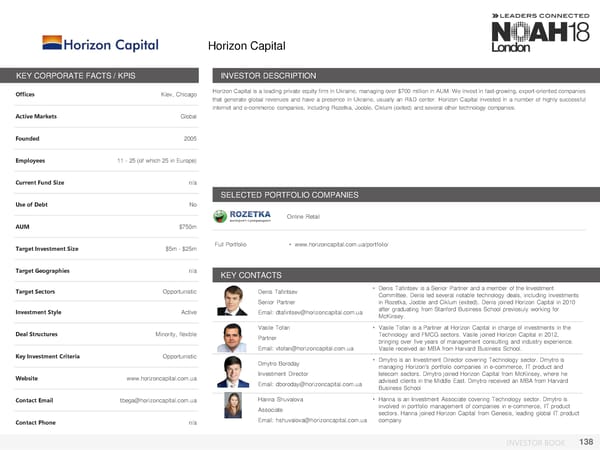Click the Investor Book footer label
The height and width of the screenshot is (450, 600).
tap(535, 442)
